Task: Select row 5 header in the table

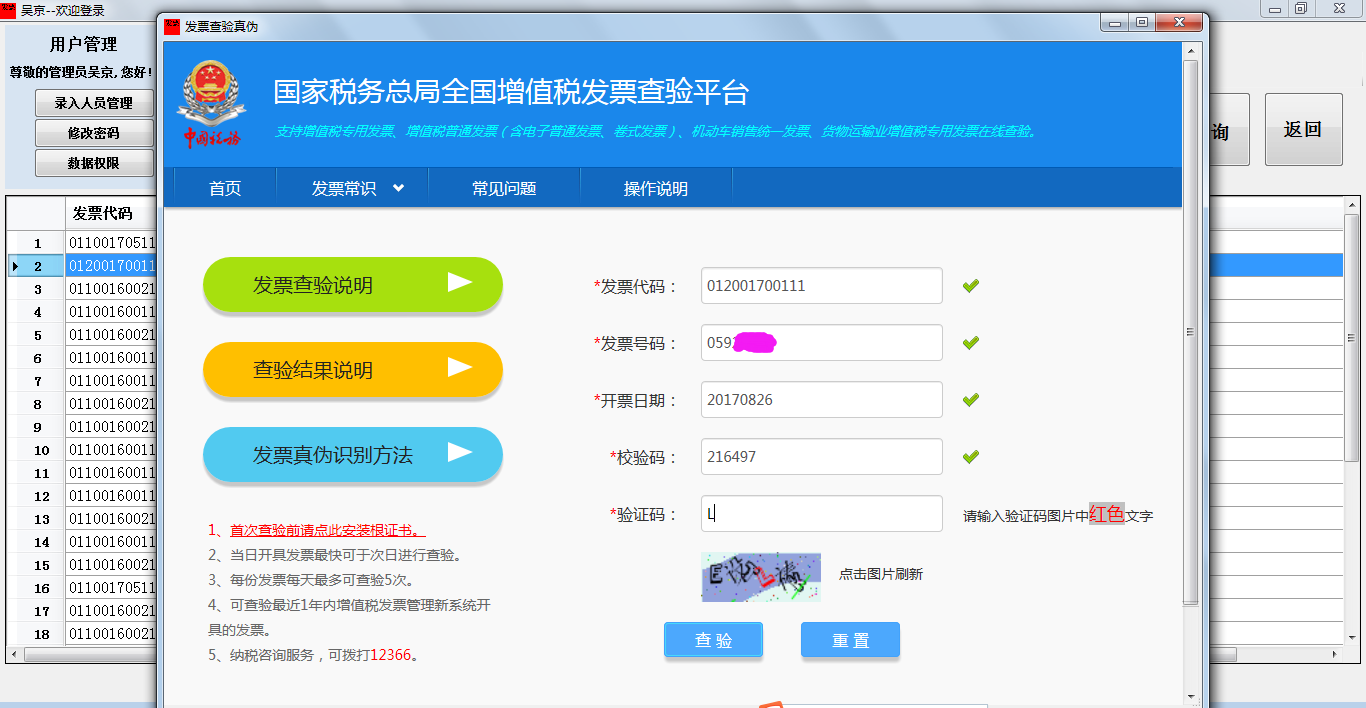Action: click(x=37, y=335)
